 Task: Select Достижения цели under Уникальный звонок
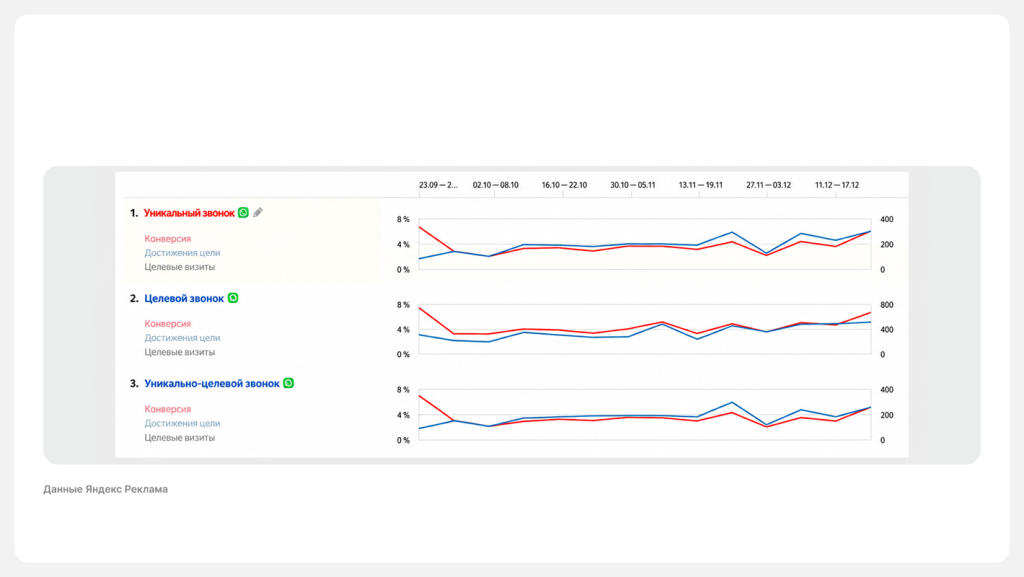182,253
